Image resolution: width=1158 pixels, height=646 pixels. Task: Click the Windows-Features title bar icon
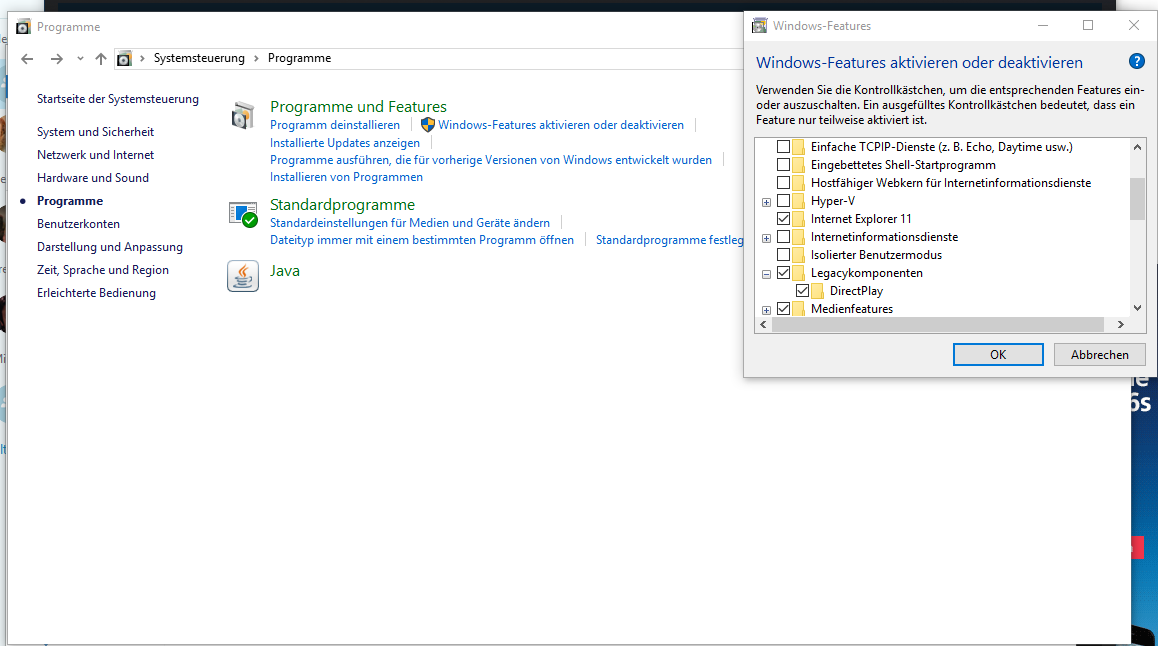[x=759, y=26]
